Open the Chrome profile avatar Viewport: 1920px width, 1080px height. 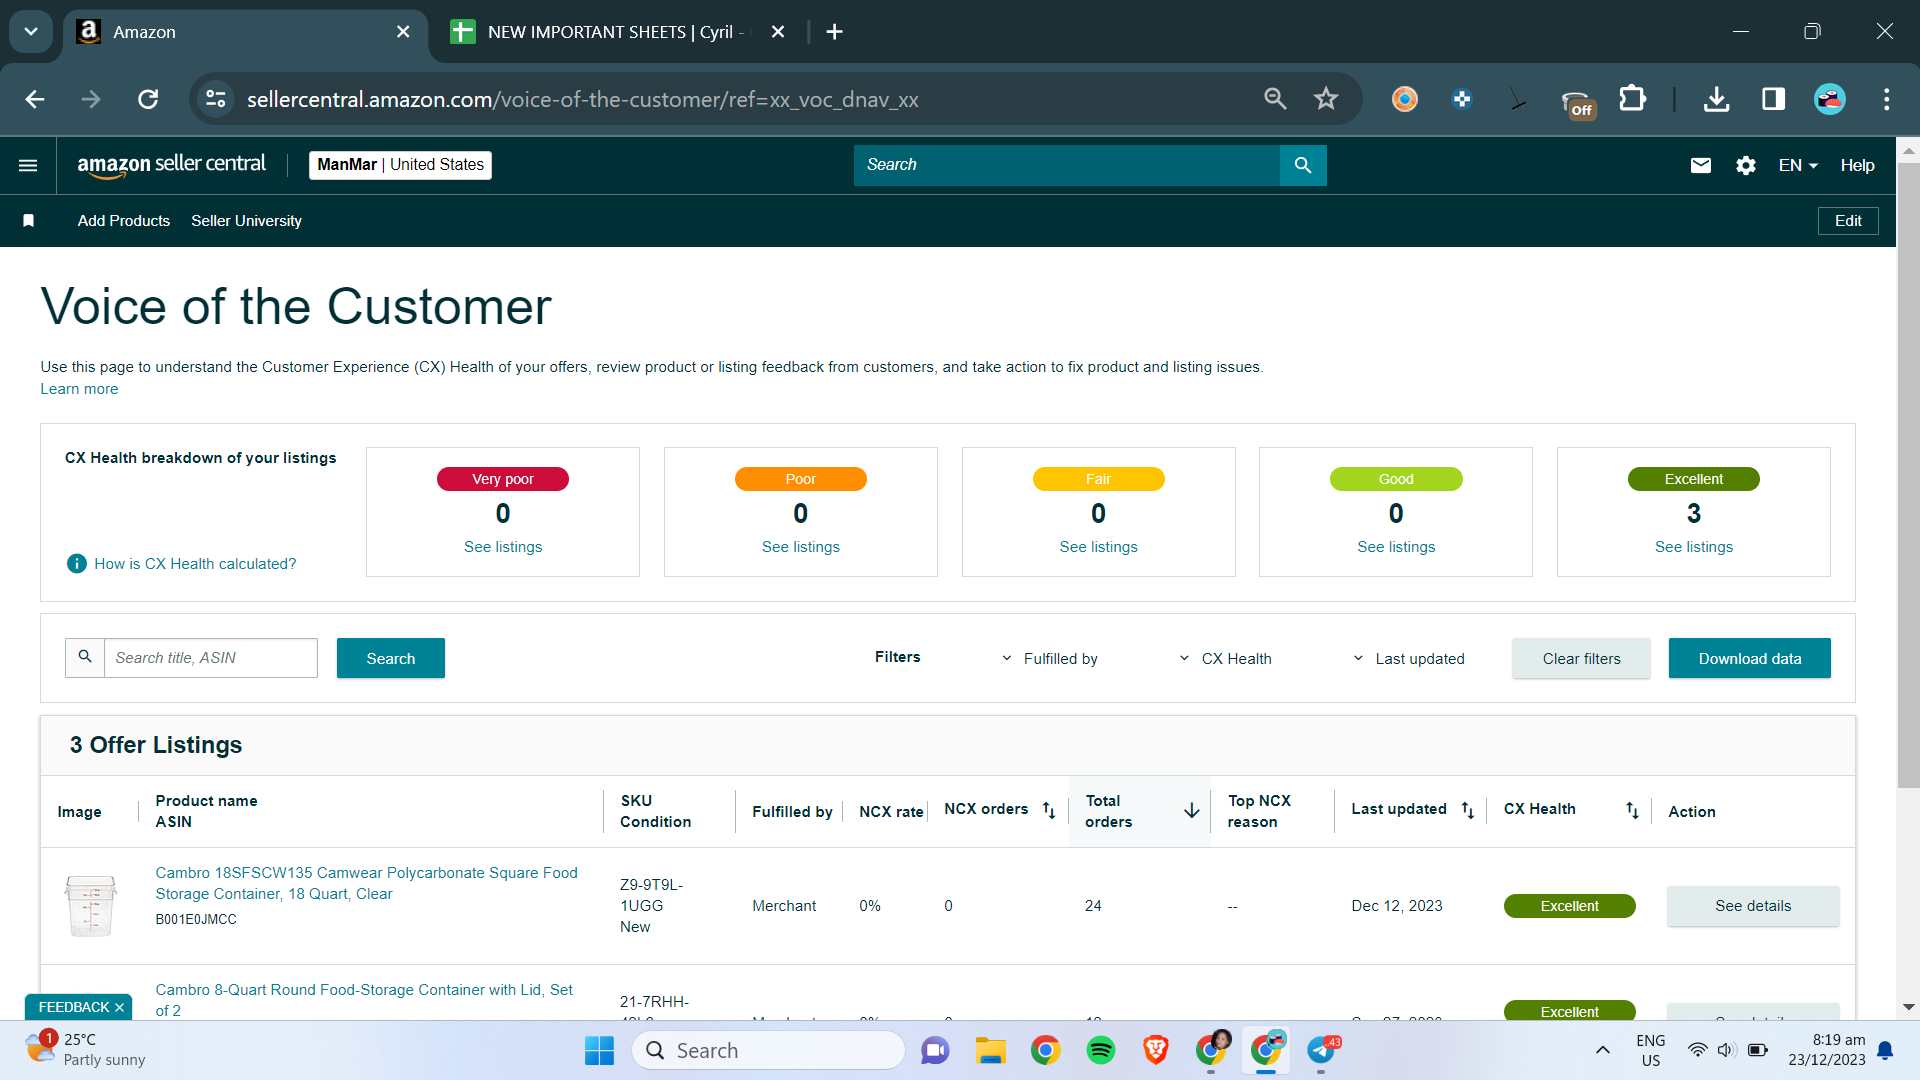click(x=1830, y=99)
